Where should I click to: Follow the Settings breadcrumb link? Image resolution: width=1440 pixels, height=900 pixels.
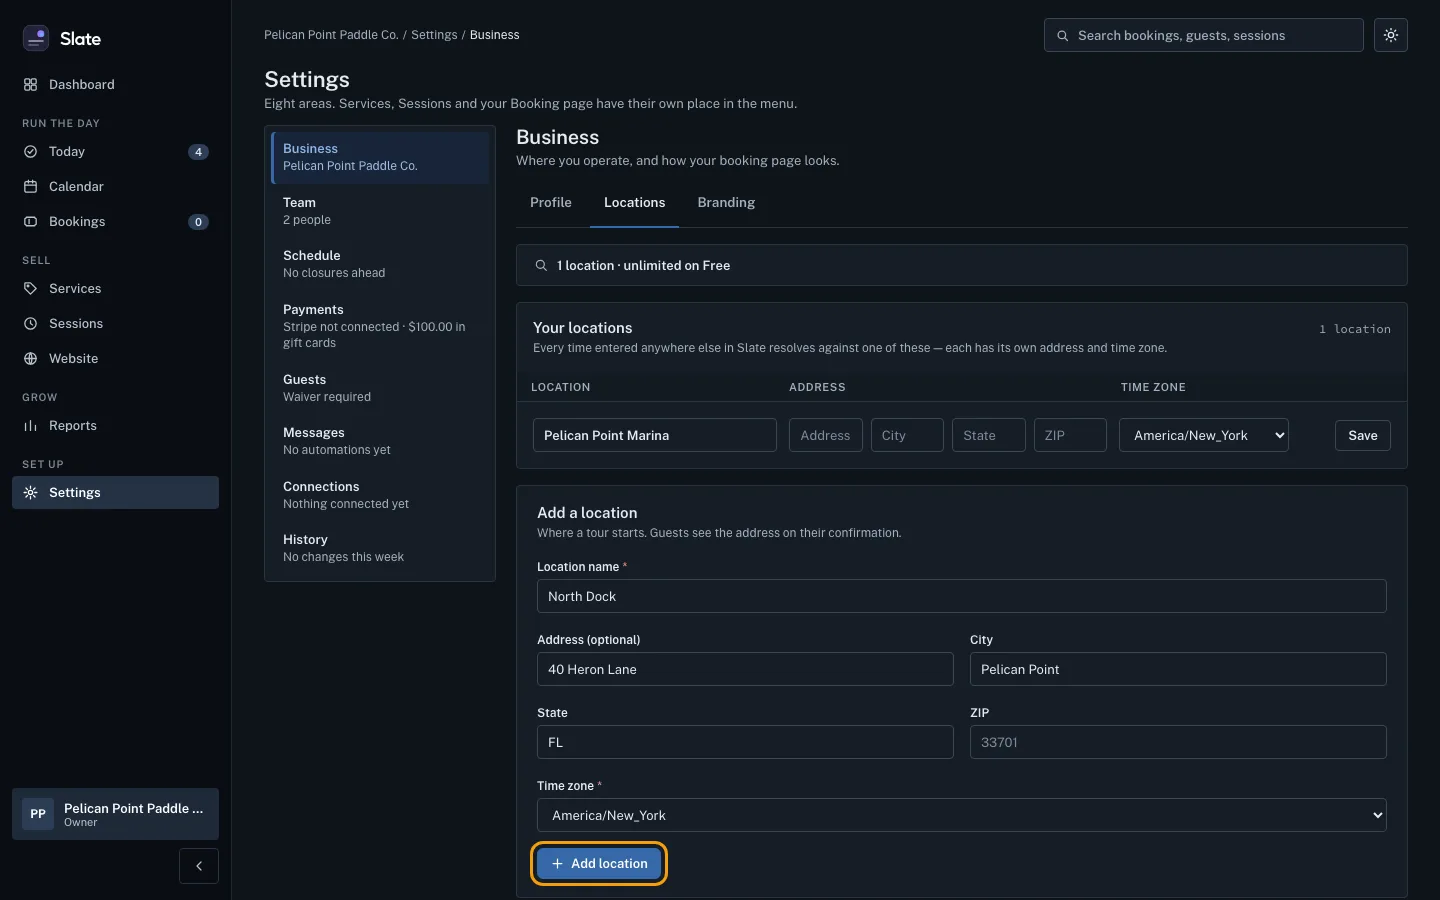click(x=434, y=35)
